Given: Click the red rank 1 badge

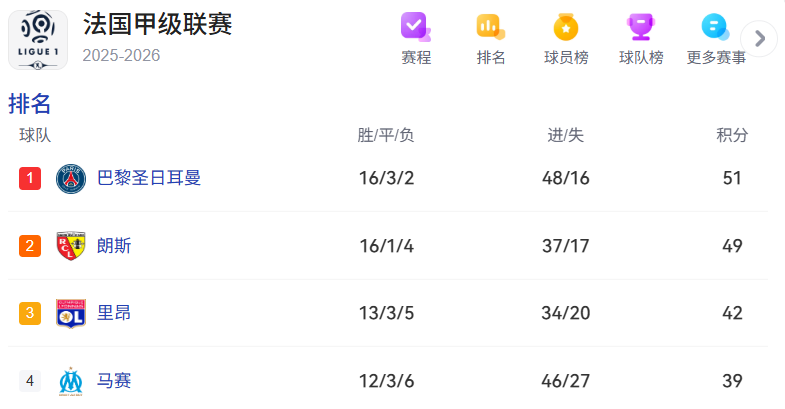Looking at the screenshot, I should 30,179.
